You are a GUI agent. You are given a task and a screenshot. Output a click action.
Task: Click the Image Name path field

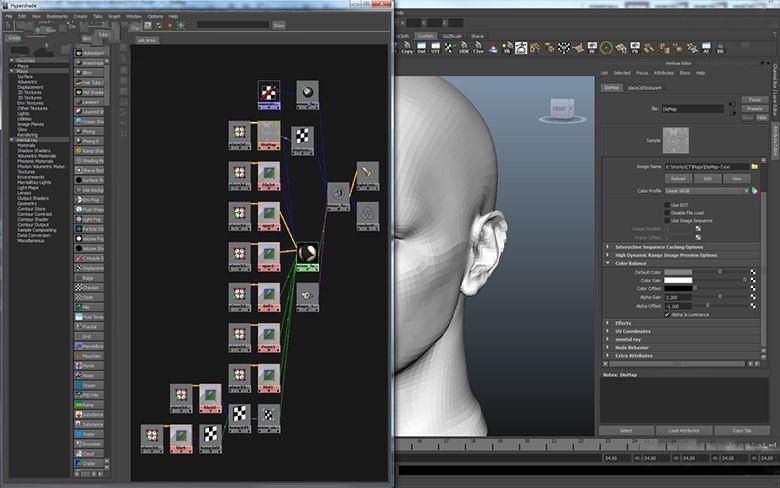pos(707,167)
